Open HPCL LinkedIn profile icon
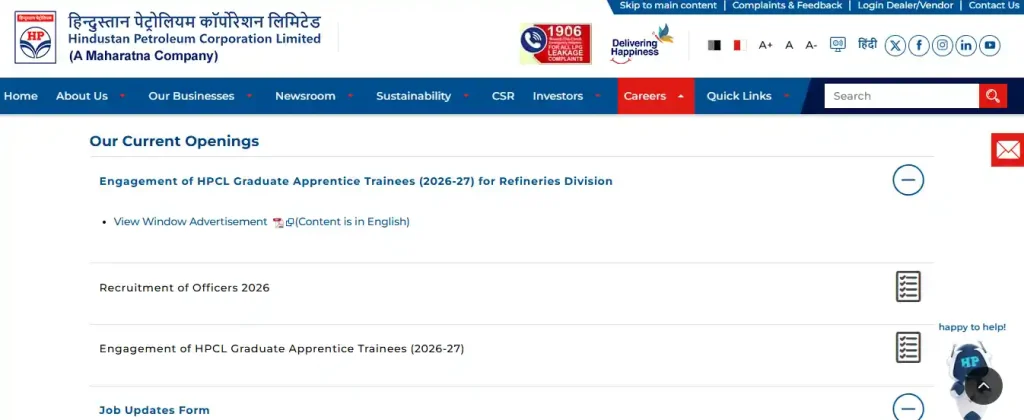 966,45
